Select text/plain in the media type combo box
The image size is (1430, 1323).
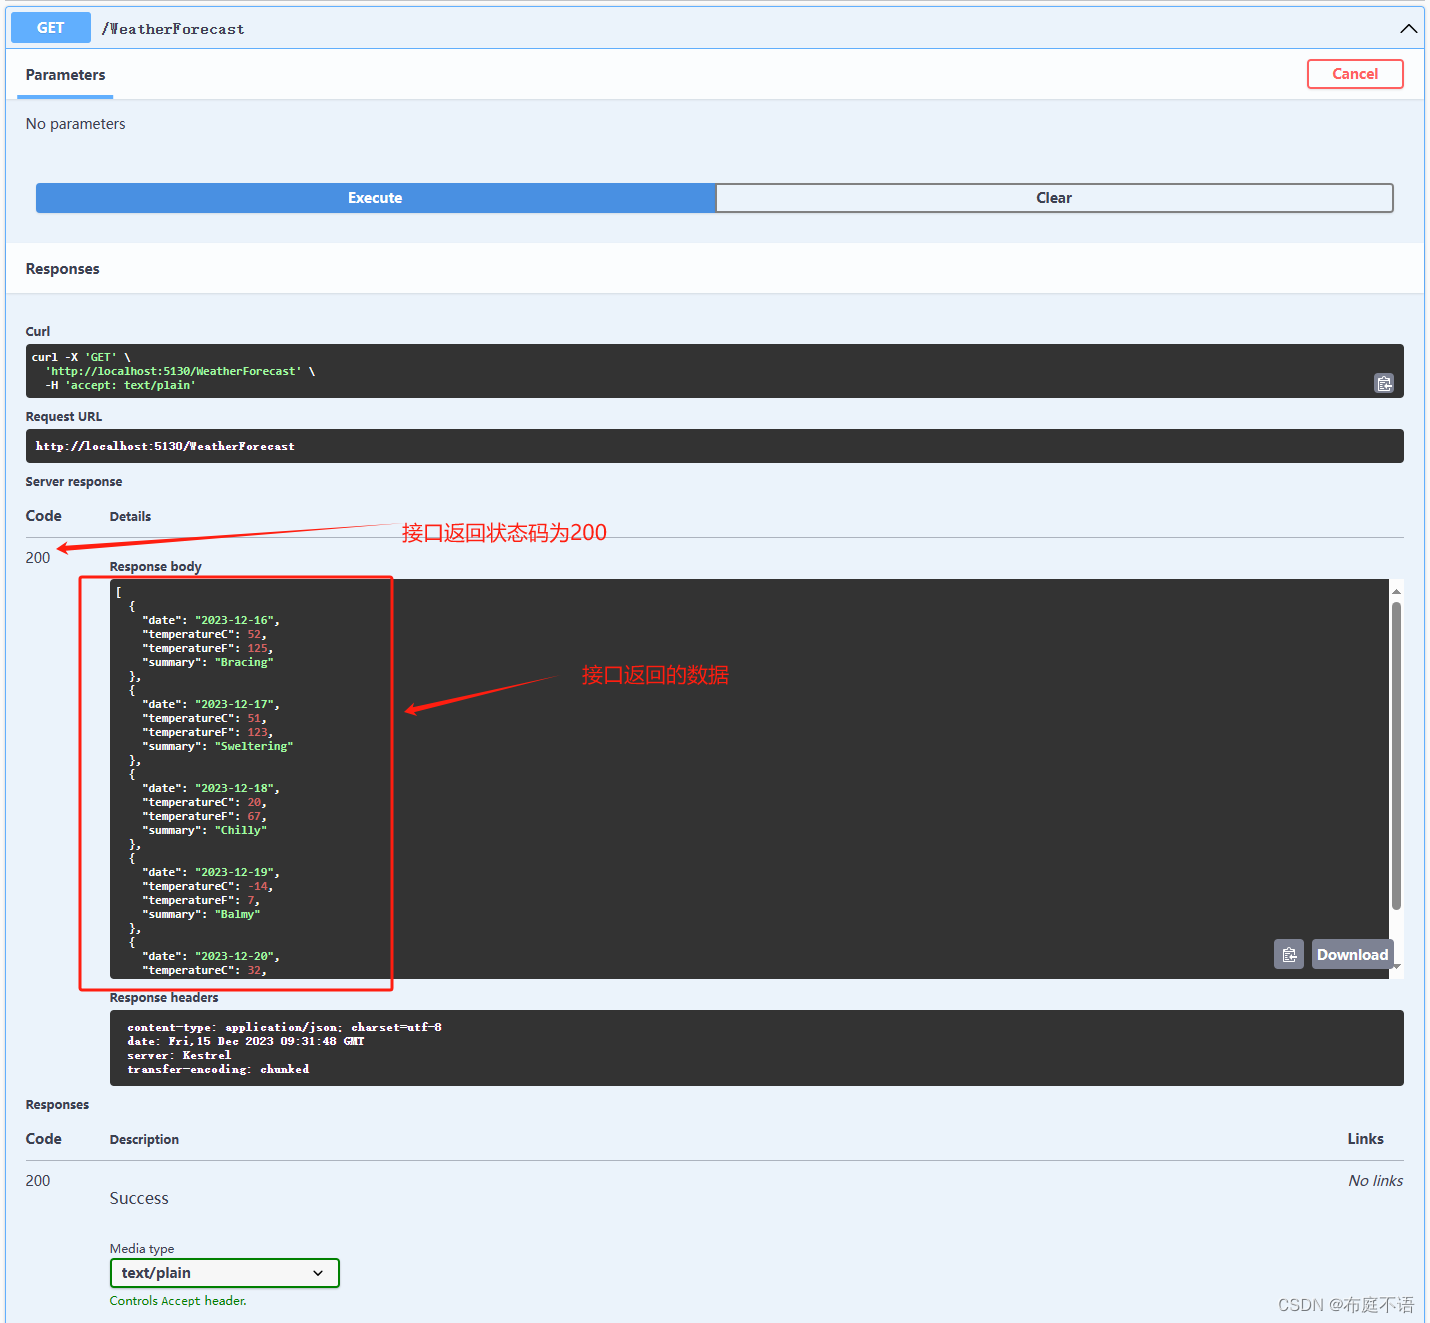pos(224,1272)
